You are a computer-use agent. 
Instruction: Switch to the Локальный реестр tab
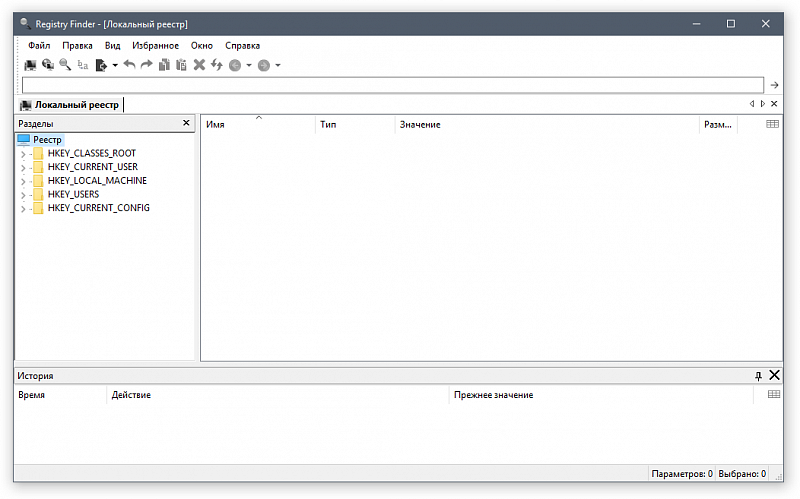click(x=70, y=105)
